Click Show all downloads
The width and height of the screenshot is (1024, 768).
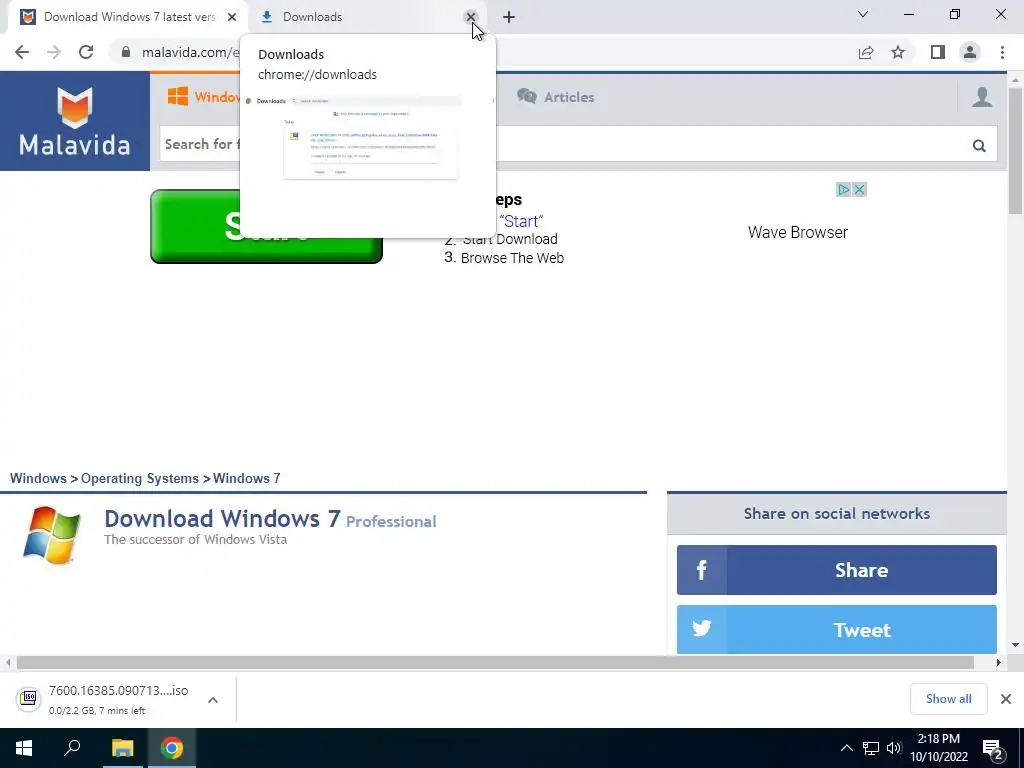[948, 699]
